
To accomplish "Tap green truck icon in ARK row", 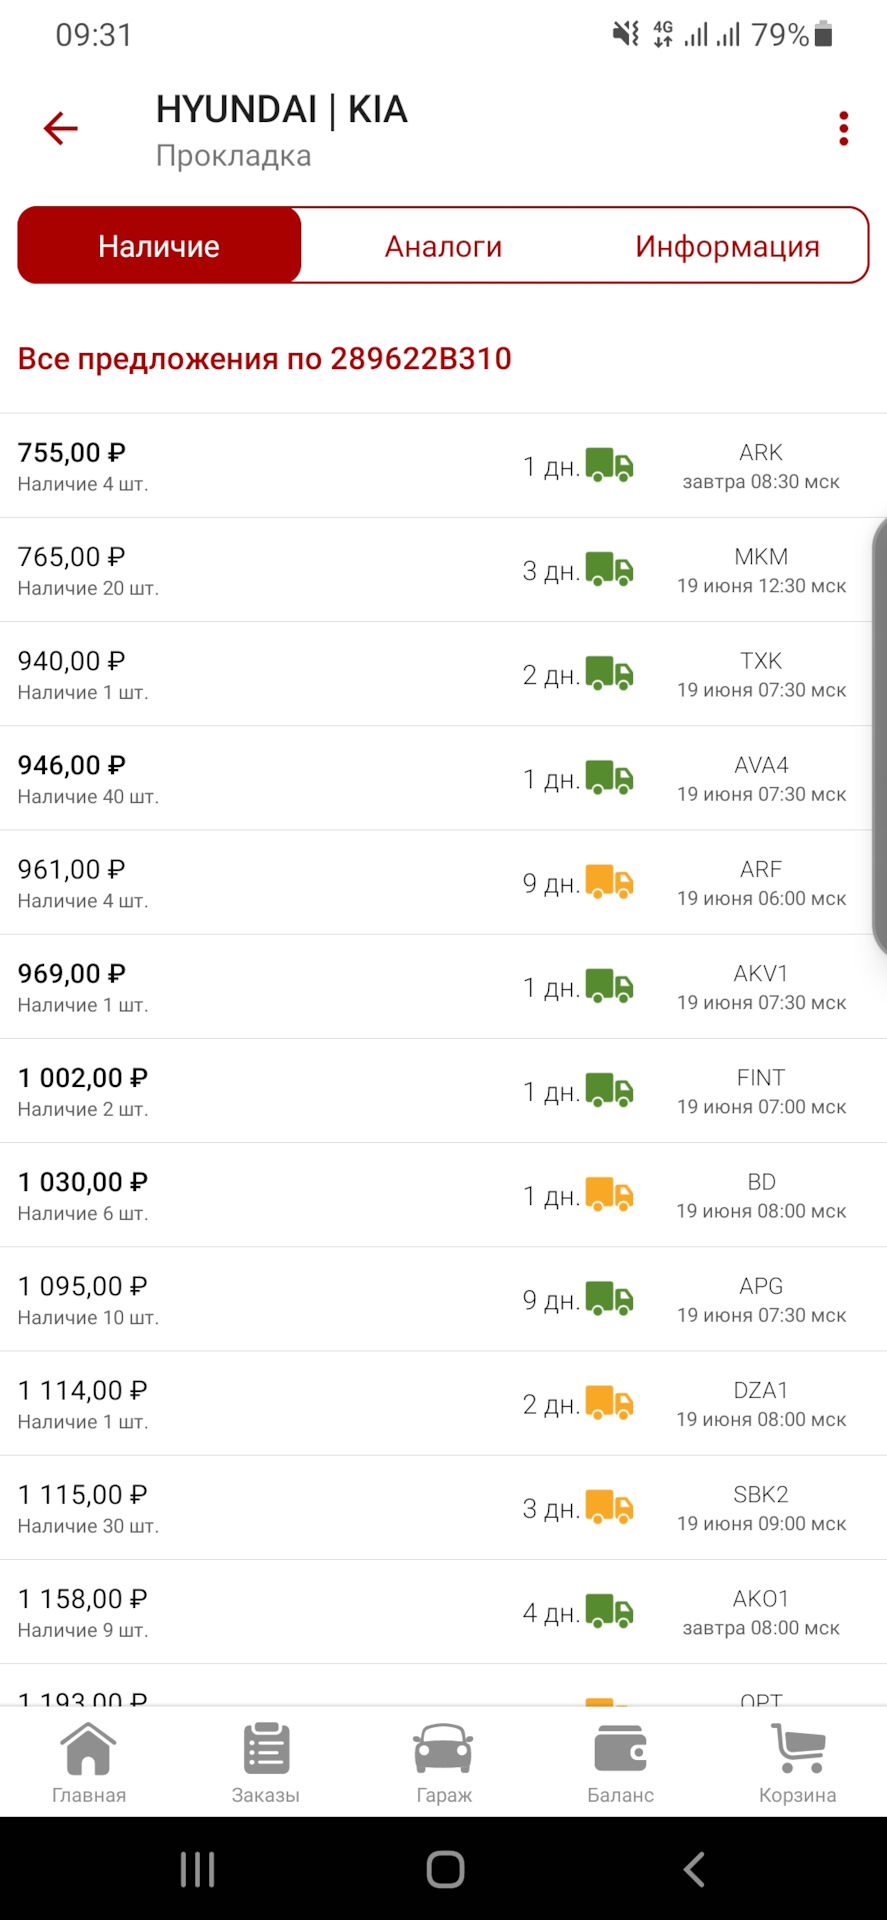I will tap(609, 466).
